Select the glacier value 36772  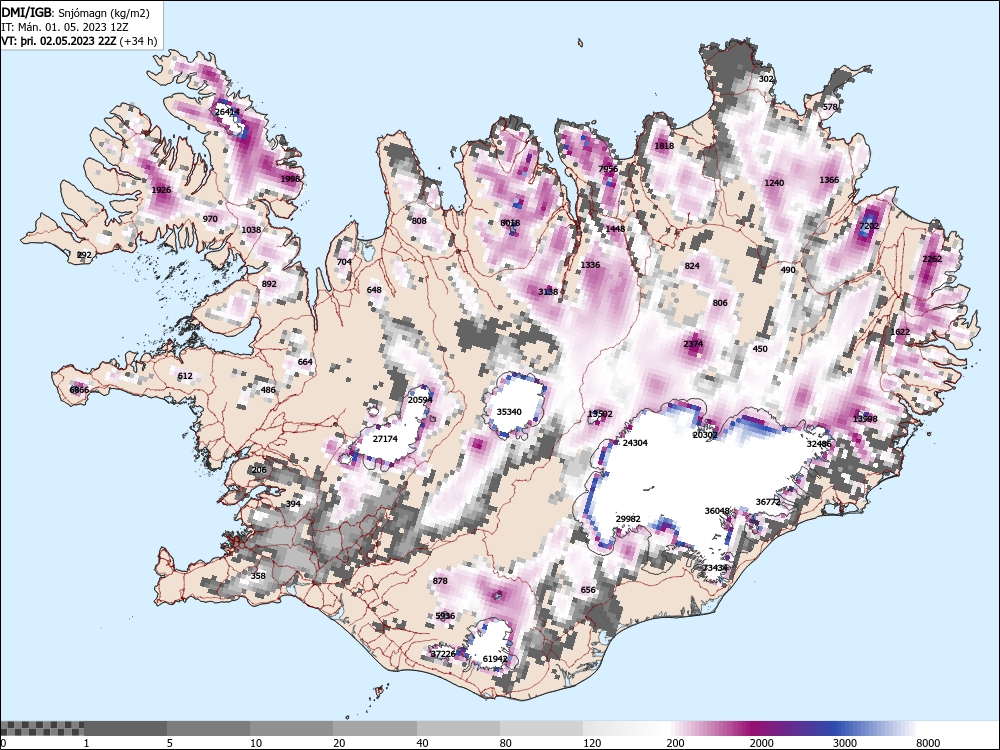click(x=768, y=502)
